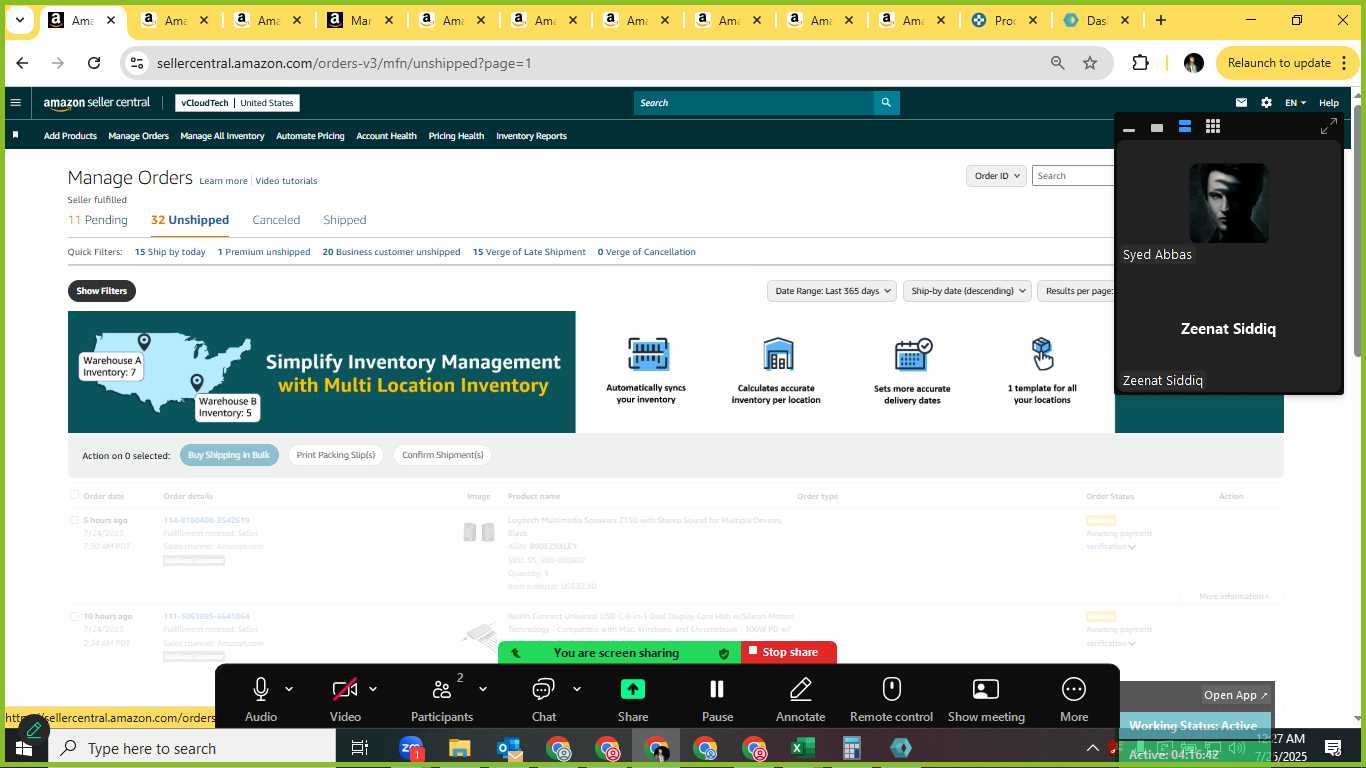Click Syed Abbas video thumbnail
1366x768 pixels.
pyautogui.click(x=1229, y=203)
